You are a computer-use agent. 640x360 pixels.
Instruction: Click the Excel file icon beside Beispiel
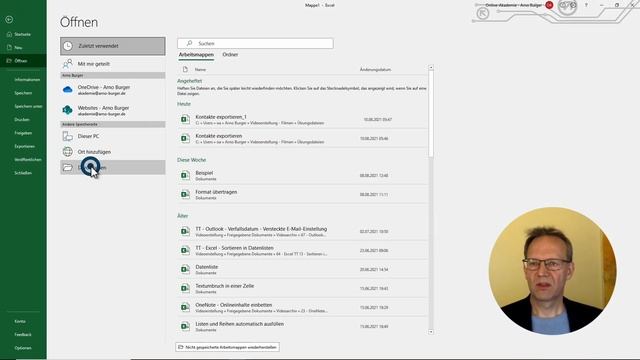coord(185,176)
